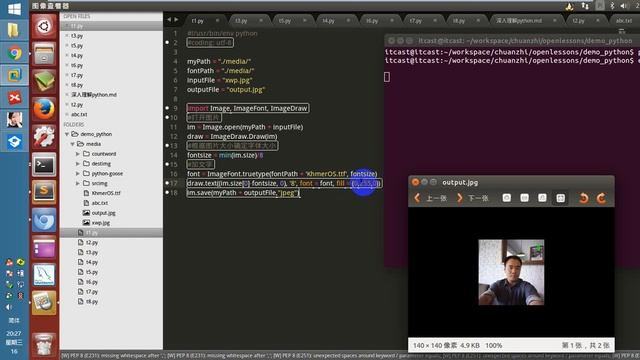Click zoom in icon in image viewer toolbar
This screenshot has height=360, width=640.
tap(507, 198)
